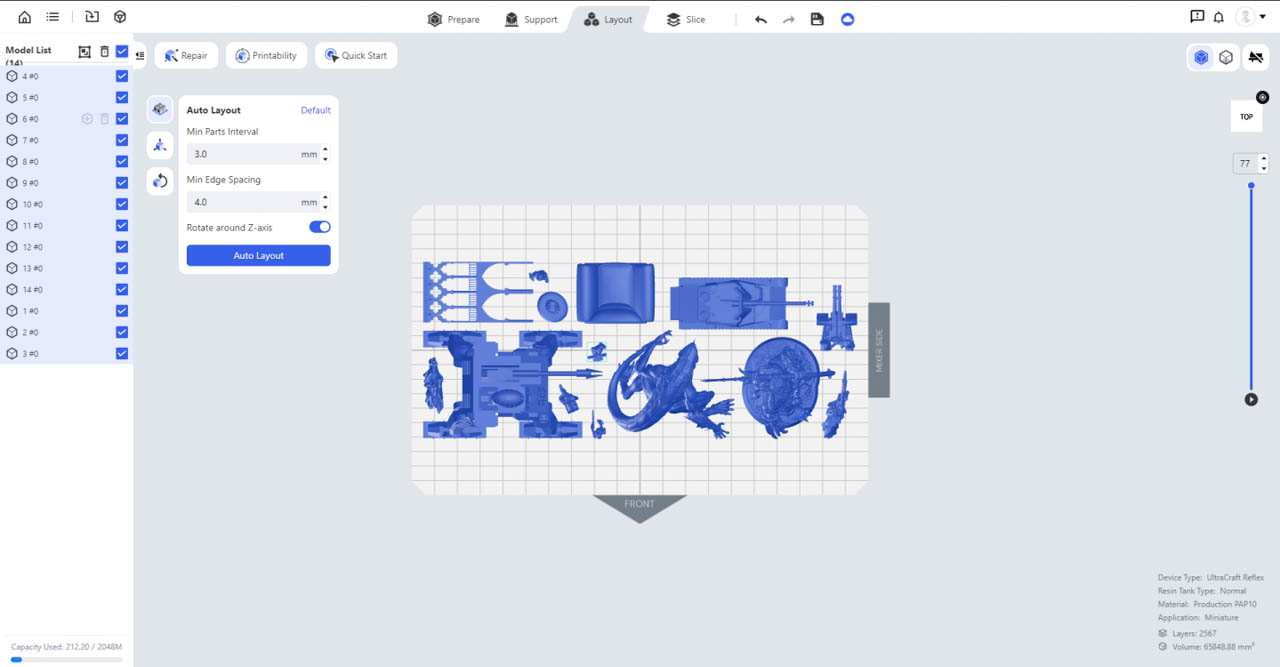Save the project with the floppy disk icon
Screen dimensions: 1280x667
tap(817, 19)
